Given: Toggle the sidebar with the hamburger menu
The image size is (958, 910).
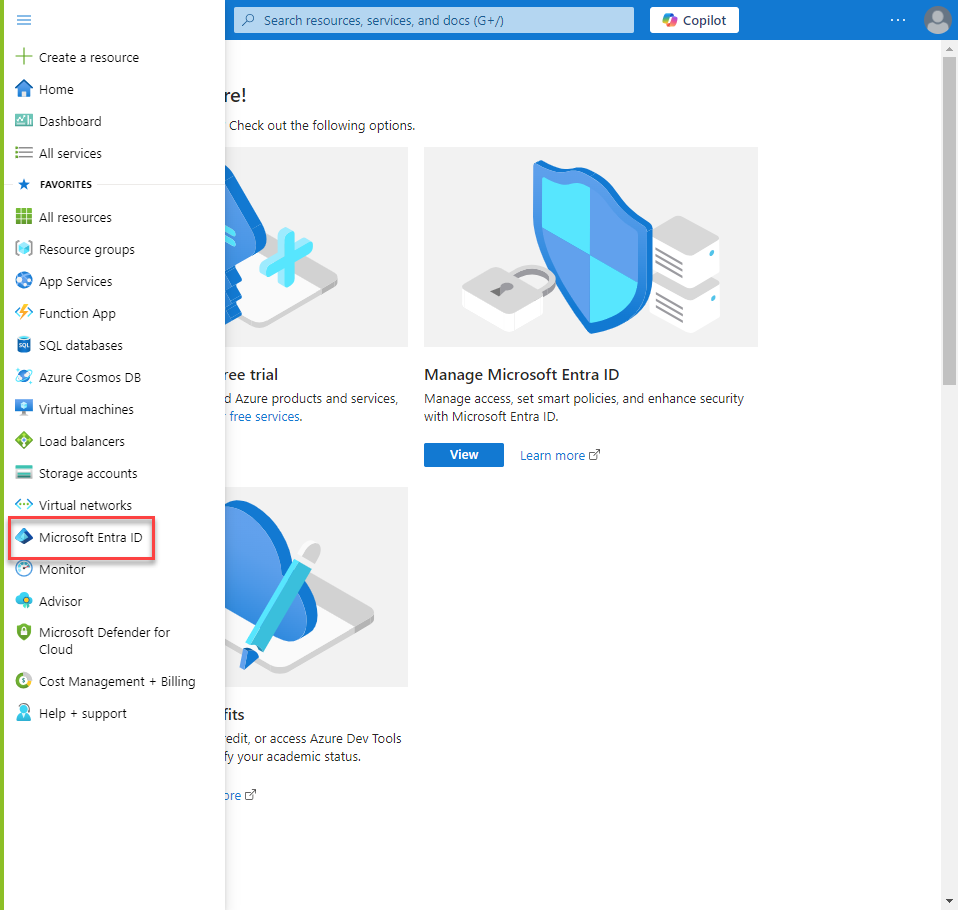Looking at the screenshot, I should coord(25,19).
